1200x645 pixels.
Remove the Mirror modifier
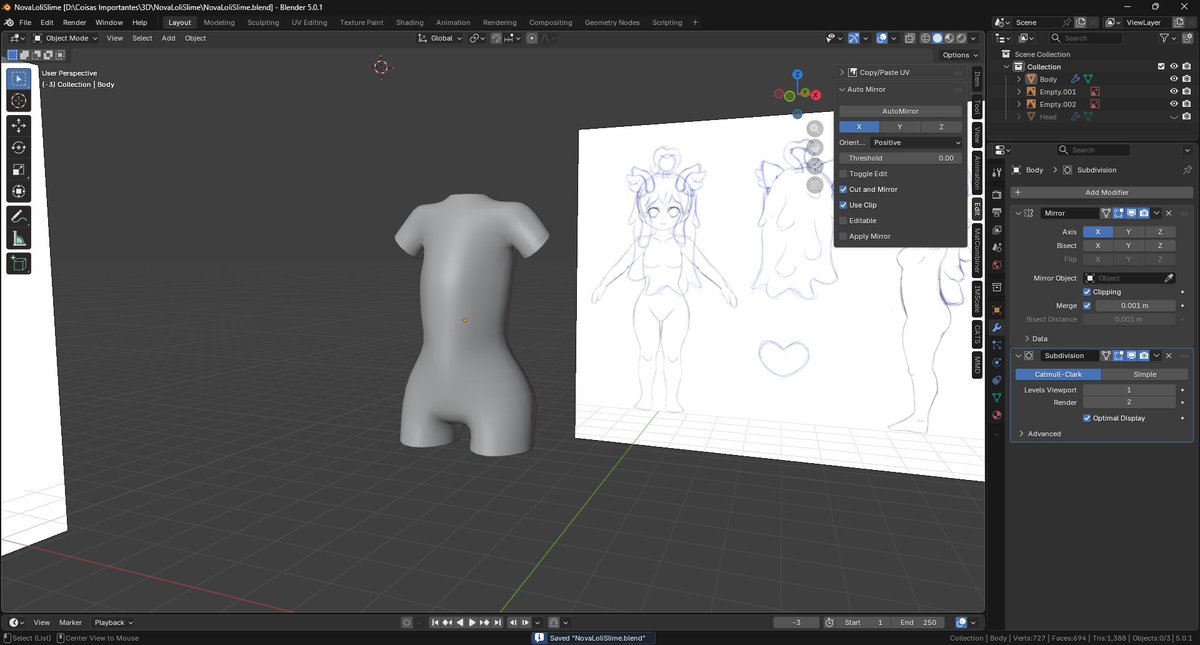[x=1168, y=213]
